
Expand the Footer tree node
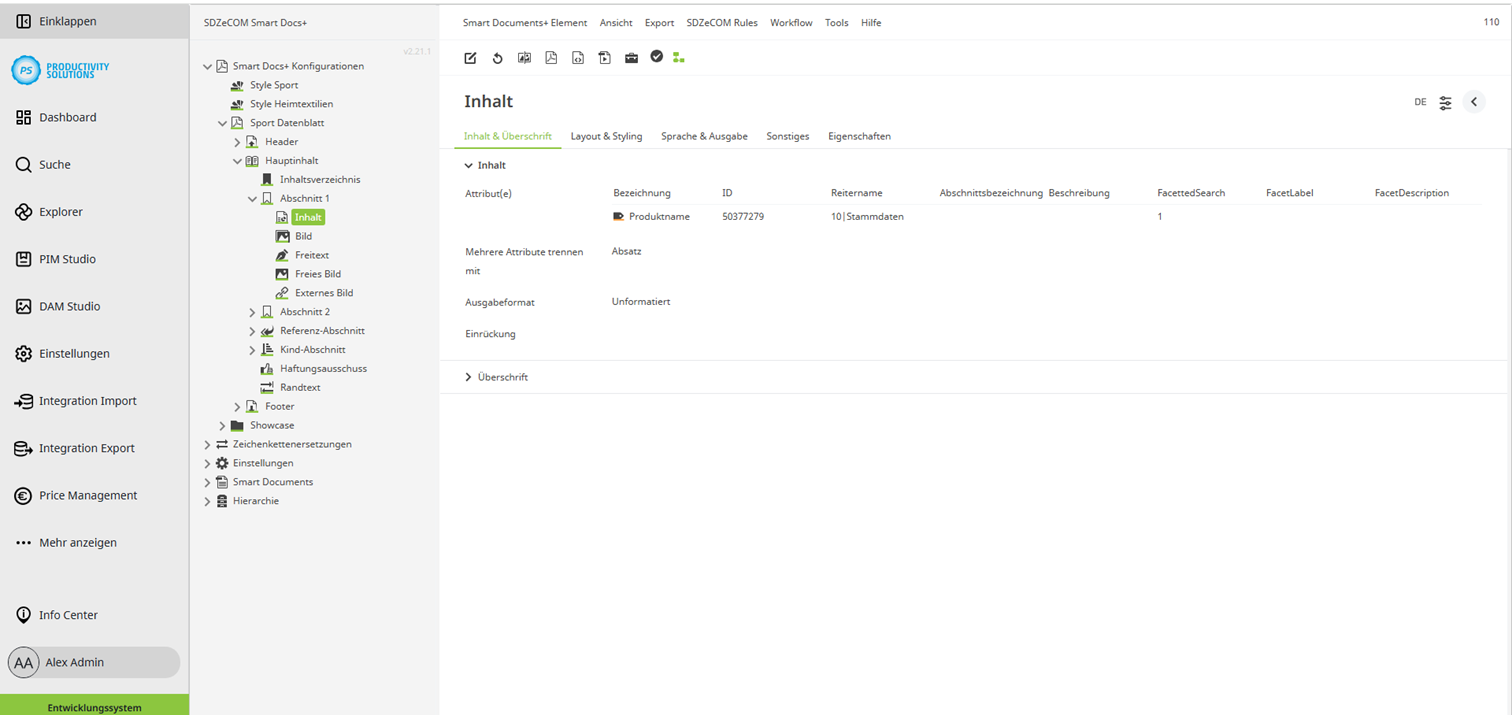(x=236, y=406)
